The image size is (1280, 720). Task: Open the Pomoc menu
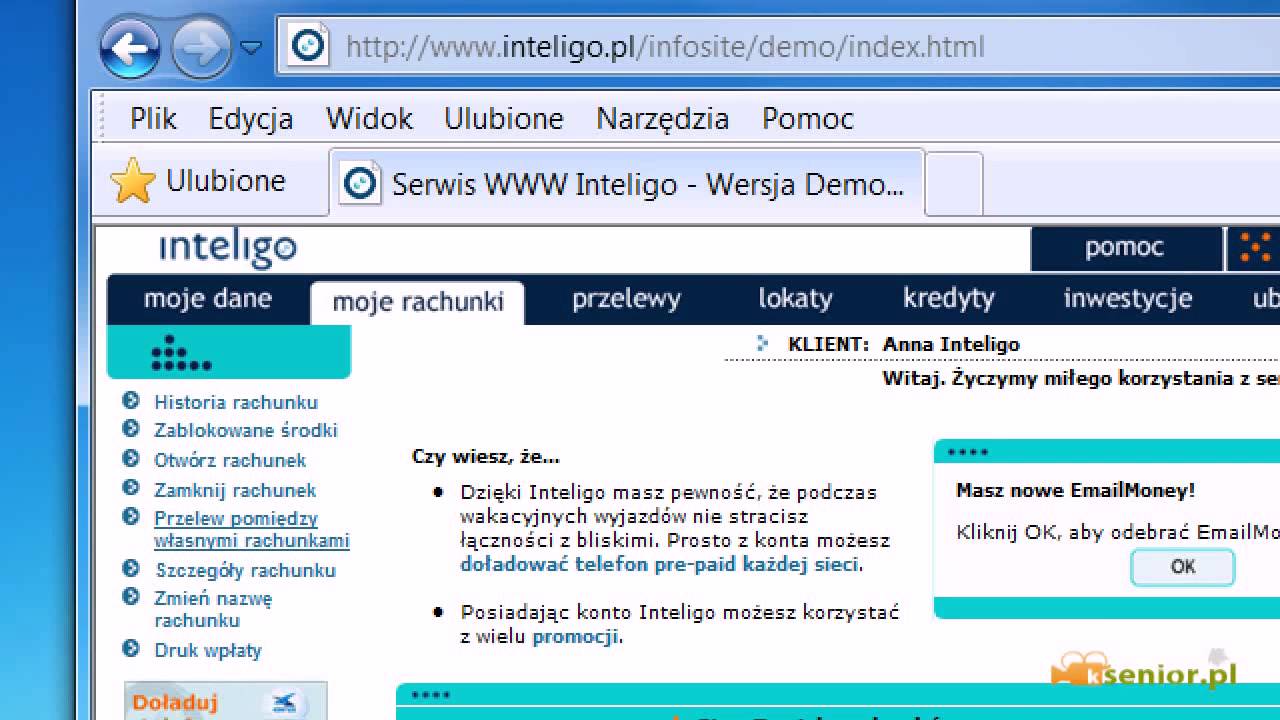click(x=808, y=118)
